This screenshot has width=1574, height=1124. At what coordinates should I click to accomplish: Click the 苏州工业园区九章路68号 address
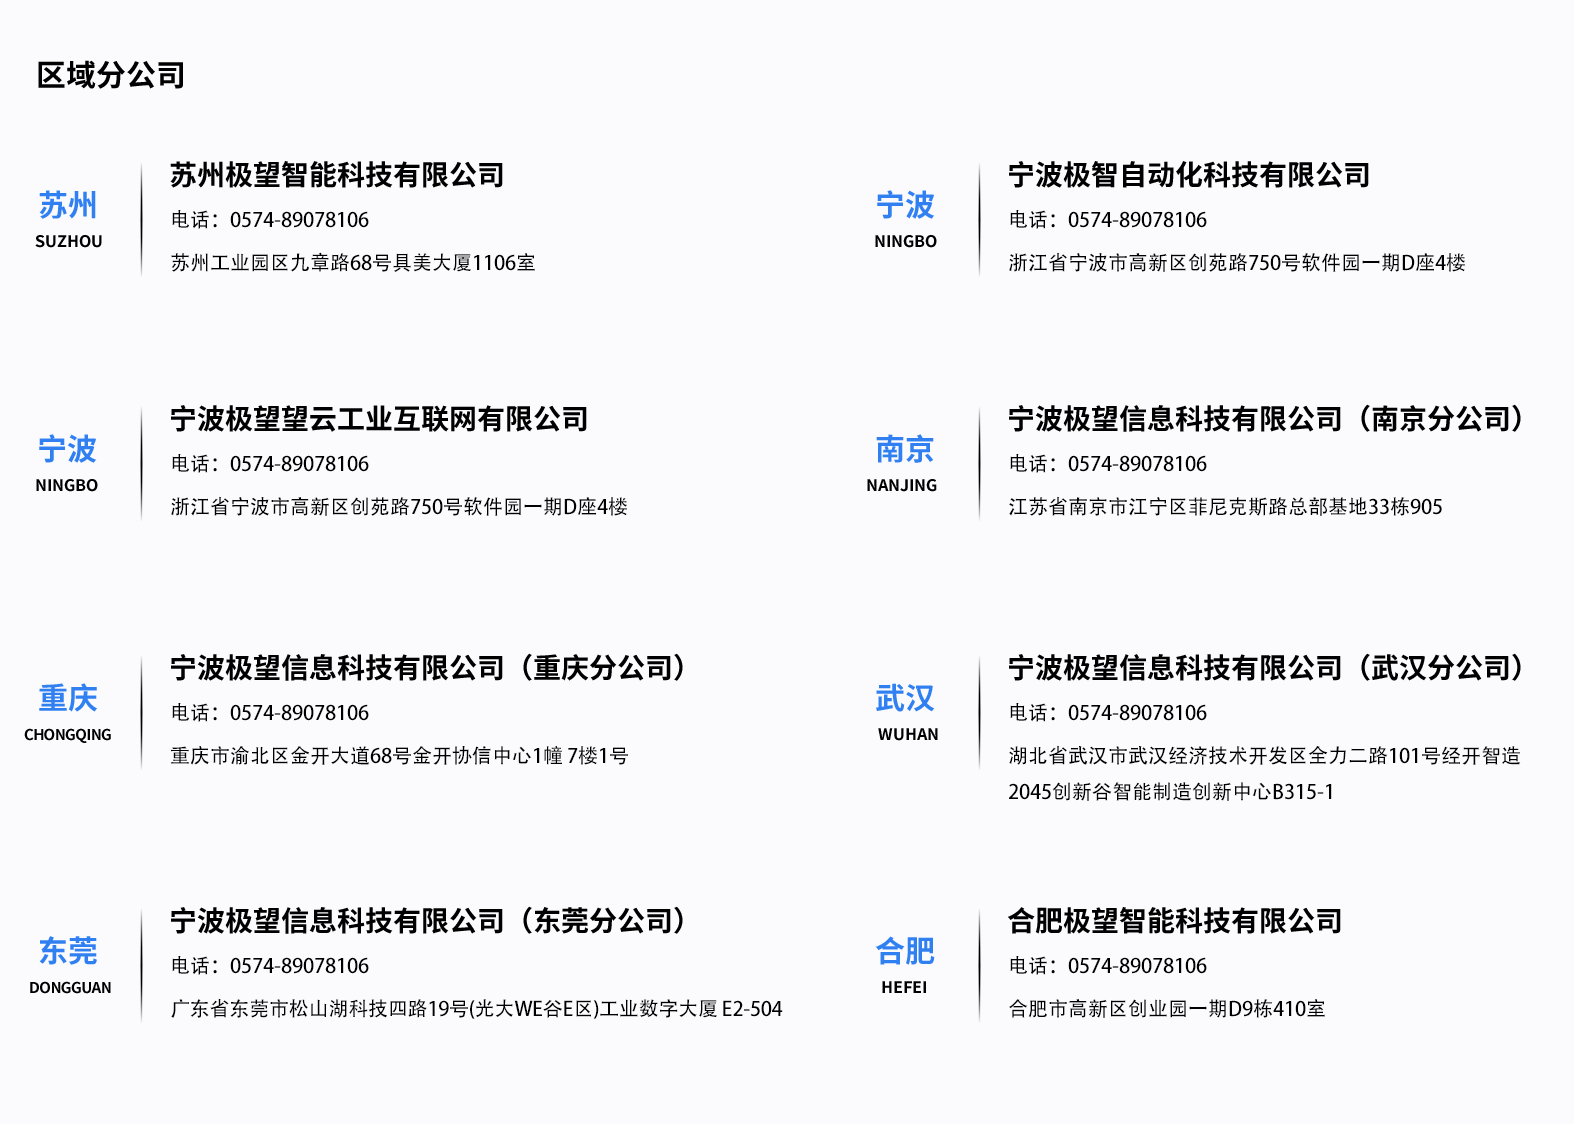353,263
